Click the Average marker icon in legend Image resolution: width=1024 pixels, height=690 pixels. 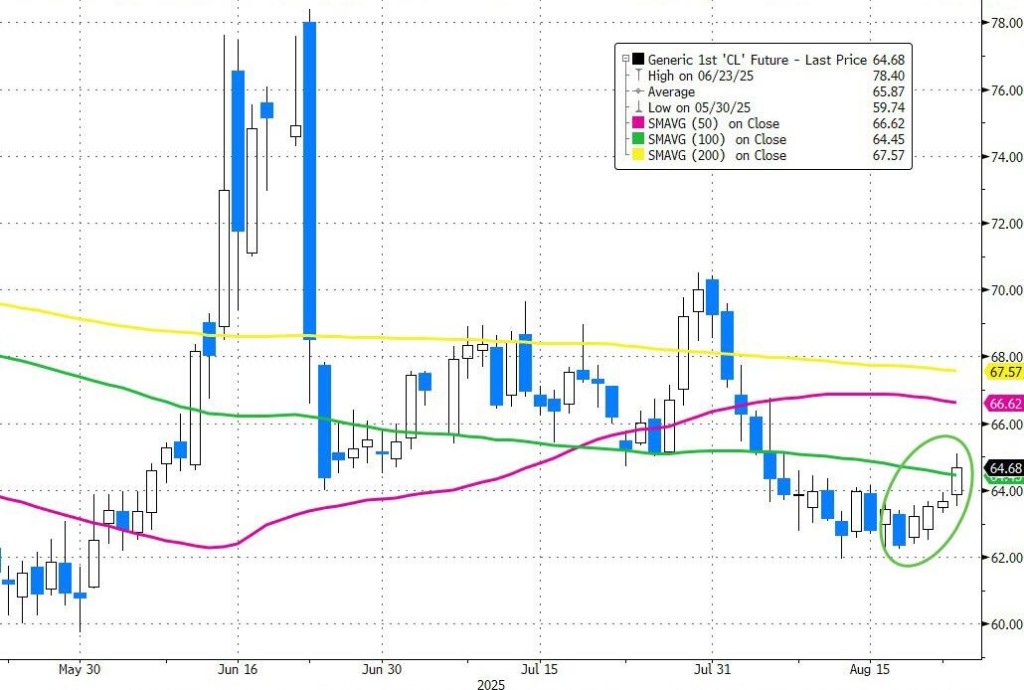click(639, 92)
